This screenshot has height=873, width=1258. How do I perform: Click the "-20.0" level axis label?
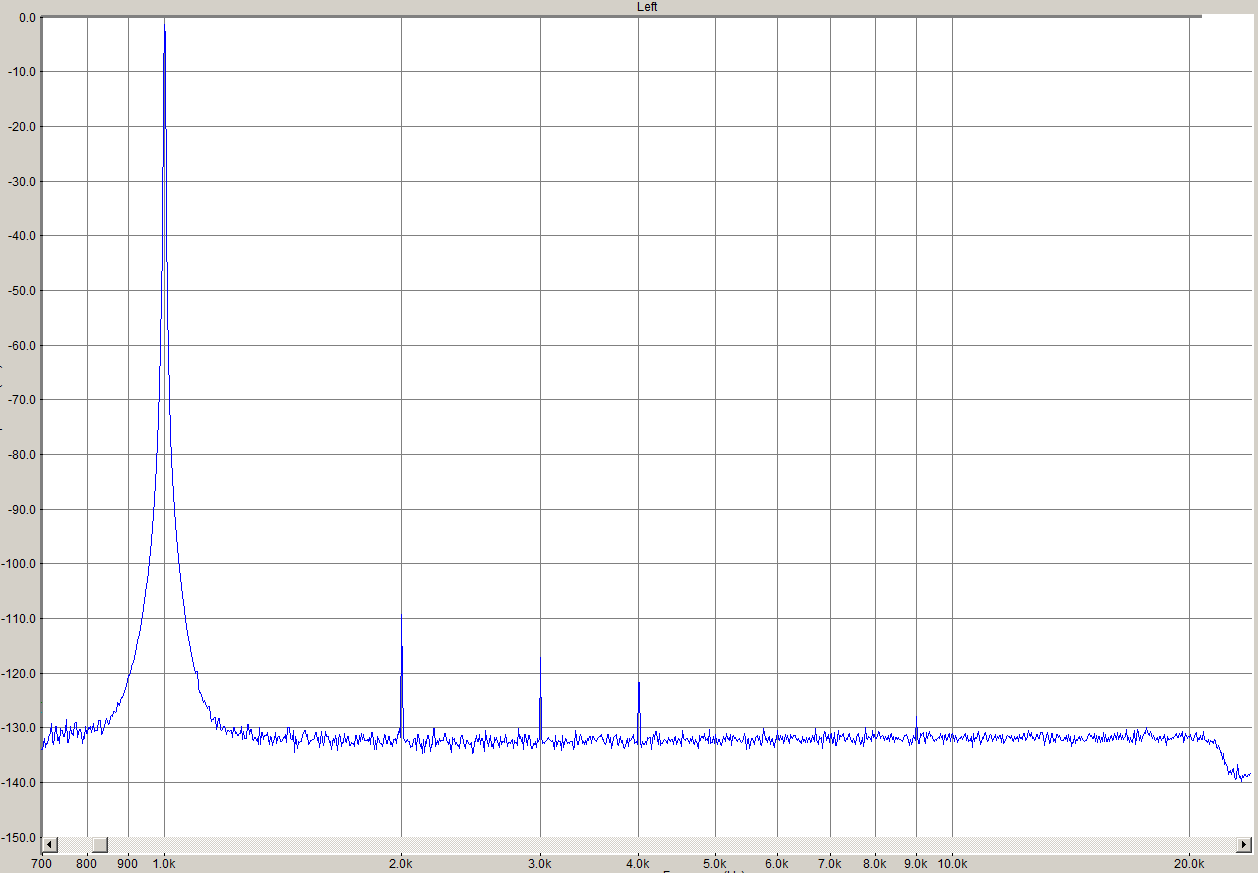(22, 126)
